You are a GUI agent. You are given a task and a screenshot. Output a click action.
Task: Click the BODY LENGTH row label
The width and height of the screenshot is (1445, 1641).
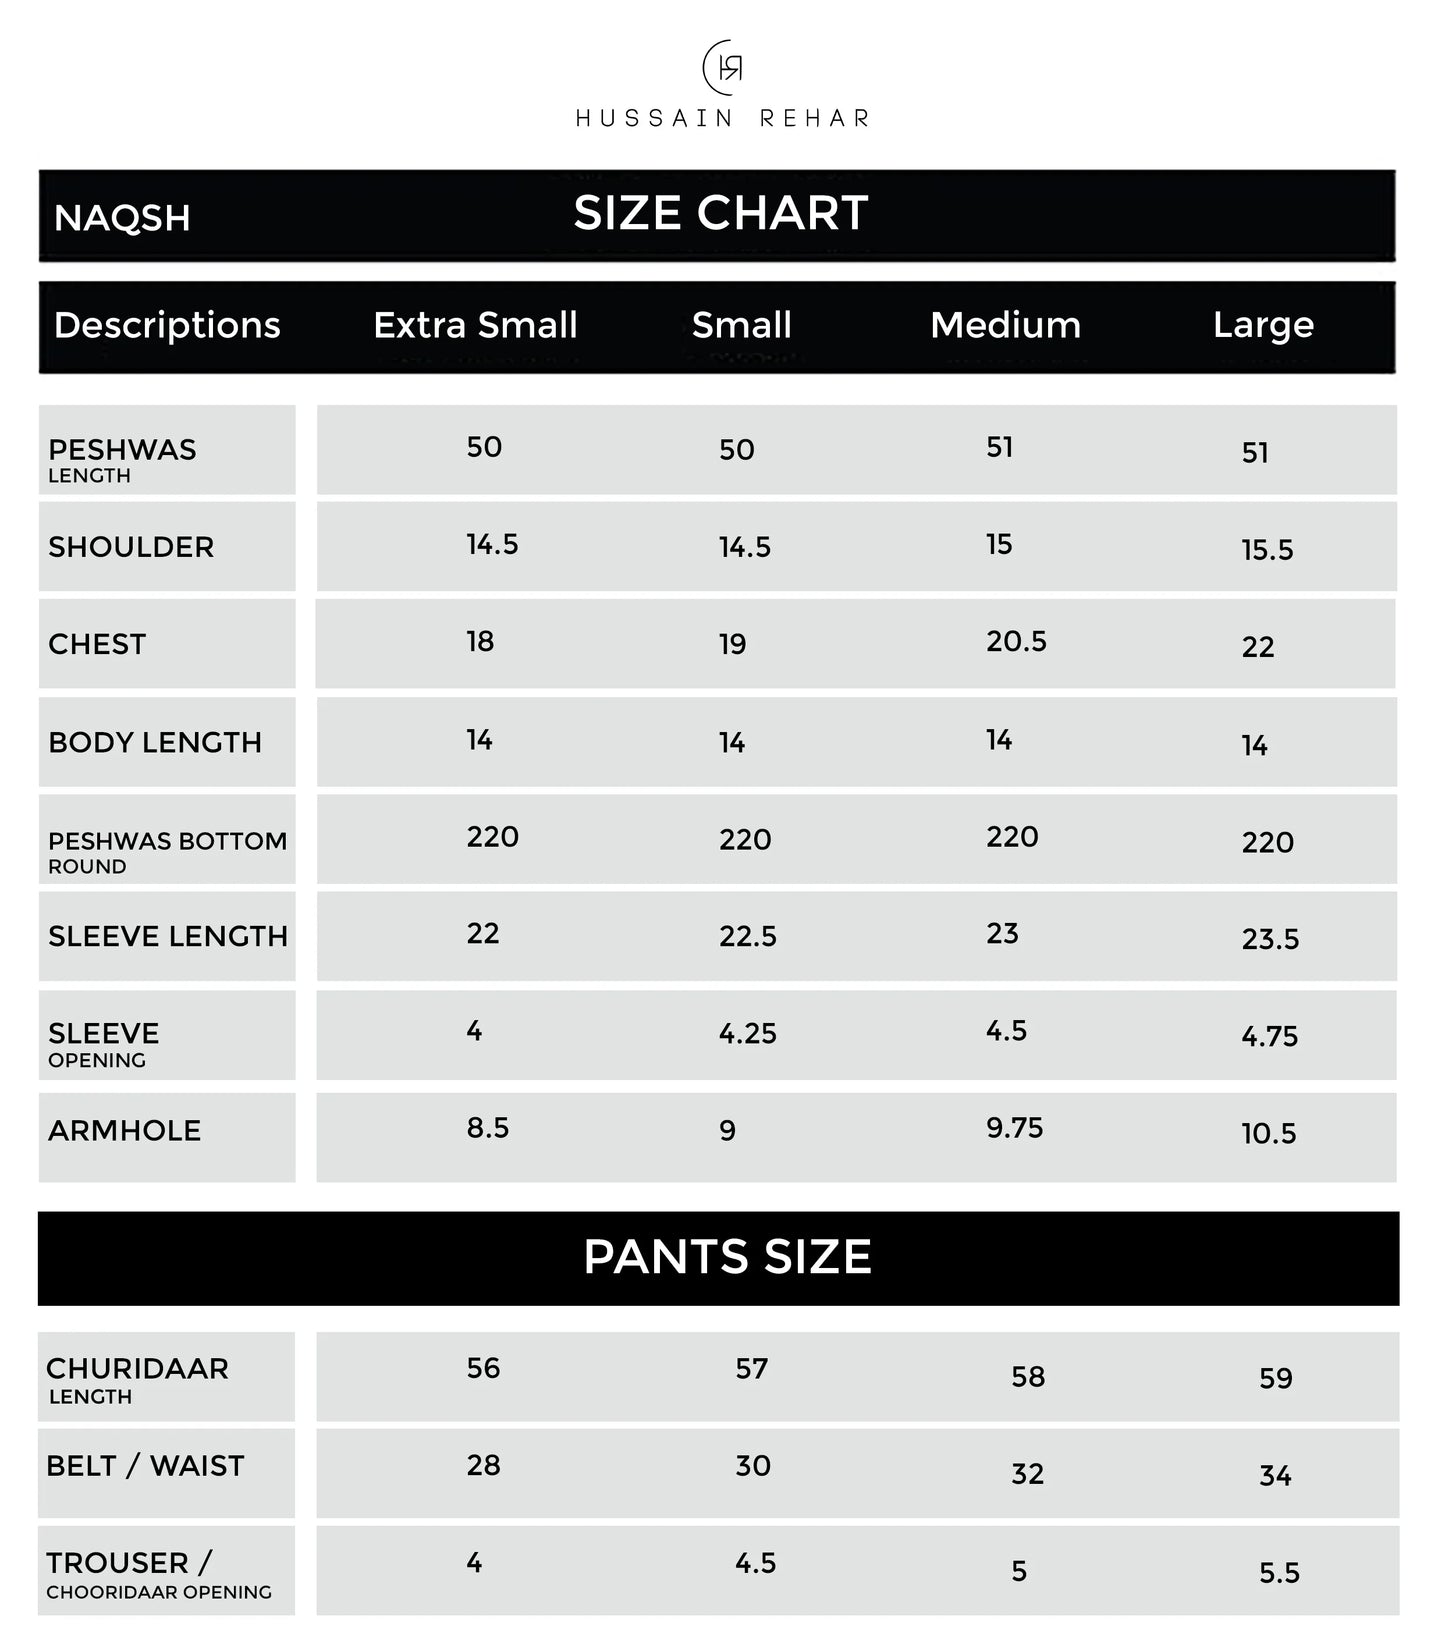(155, 742)
